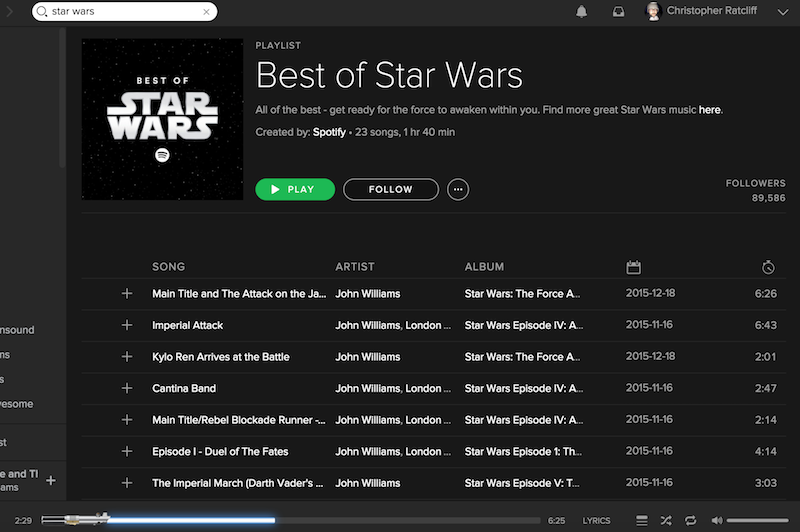This screenshot has height=532, width=800.
Task: Open album in the Cantina Band row
Action: click(523, 389)
